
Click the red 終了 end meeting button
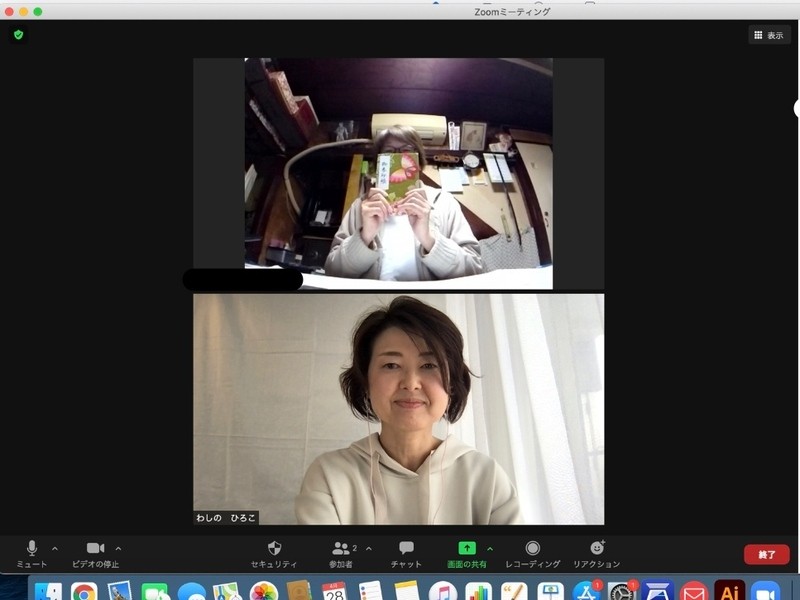[x=766, y=554]
